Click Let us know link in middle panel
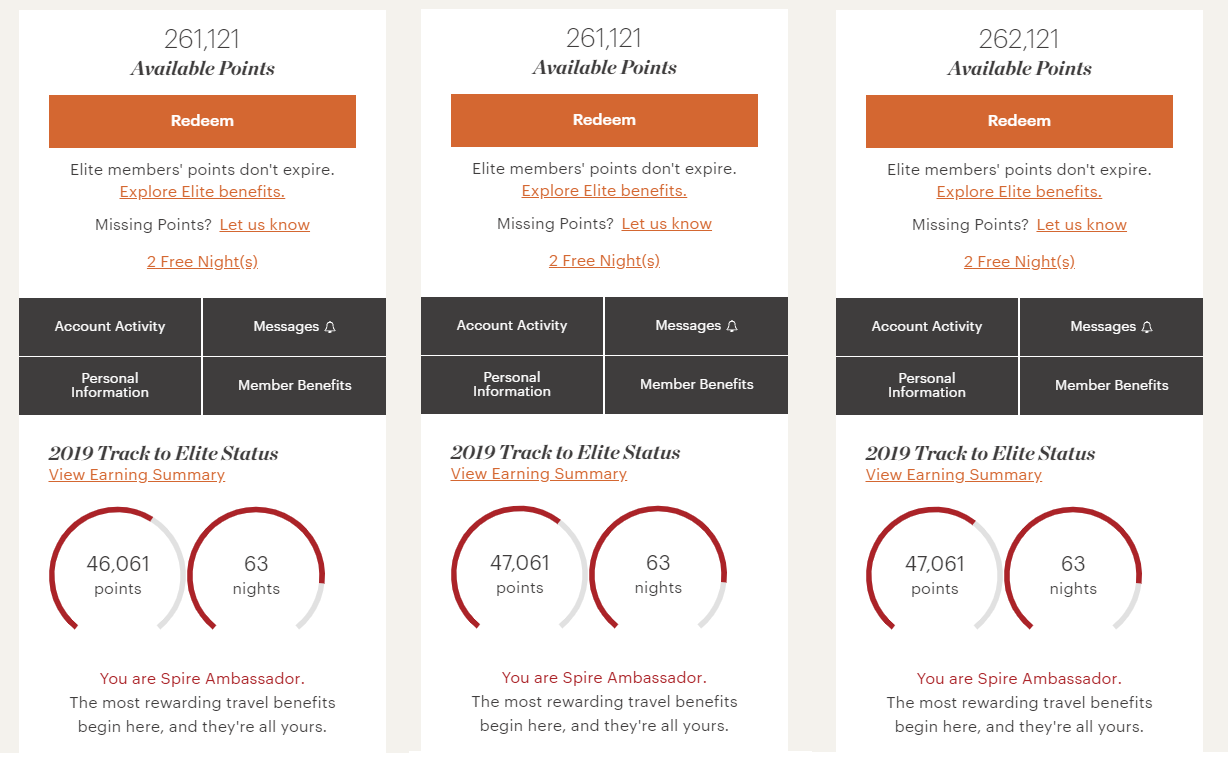1229x757 pixels. coord(667,224)
